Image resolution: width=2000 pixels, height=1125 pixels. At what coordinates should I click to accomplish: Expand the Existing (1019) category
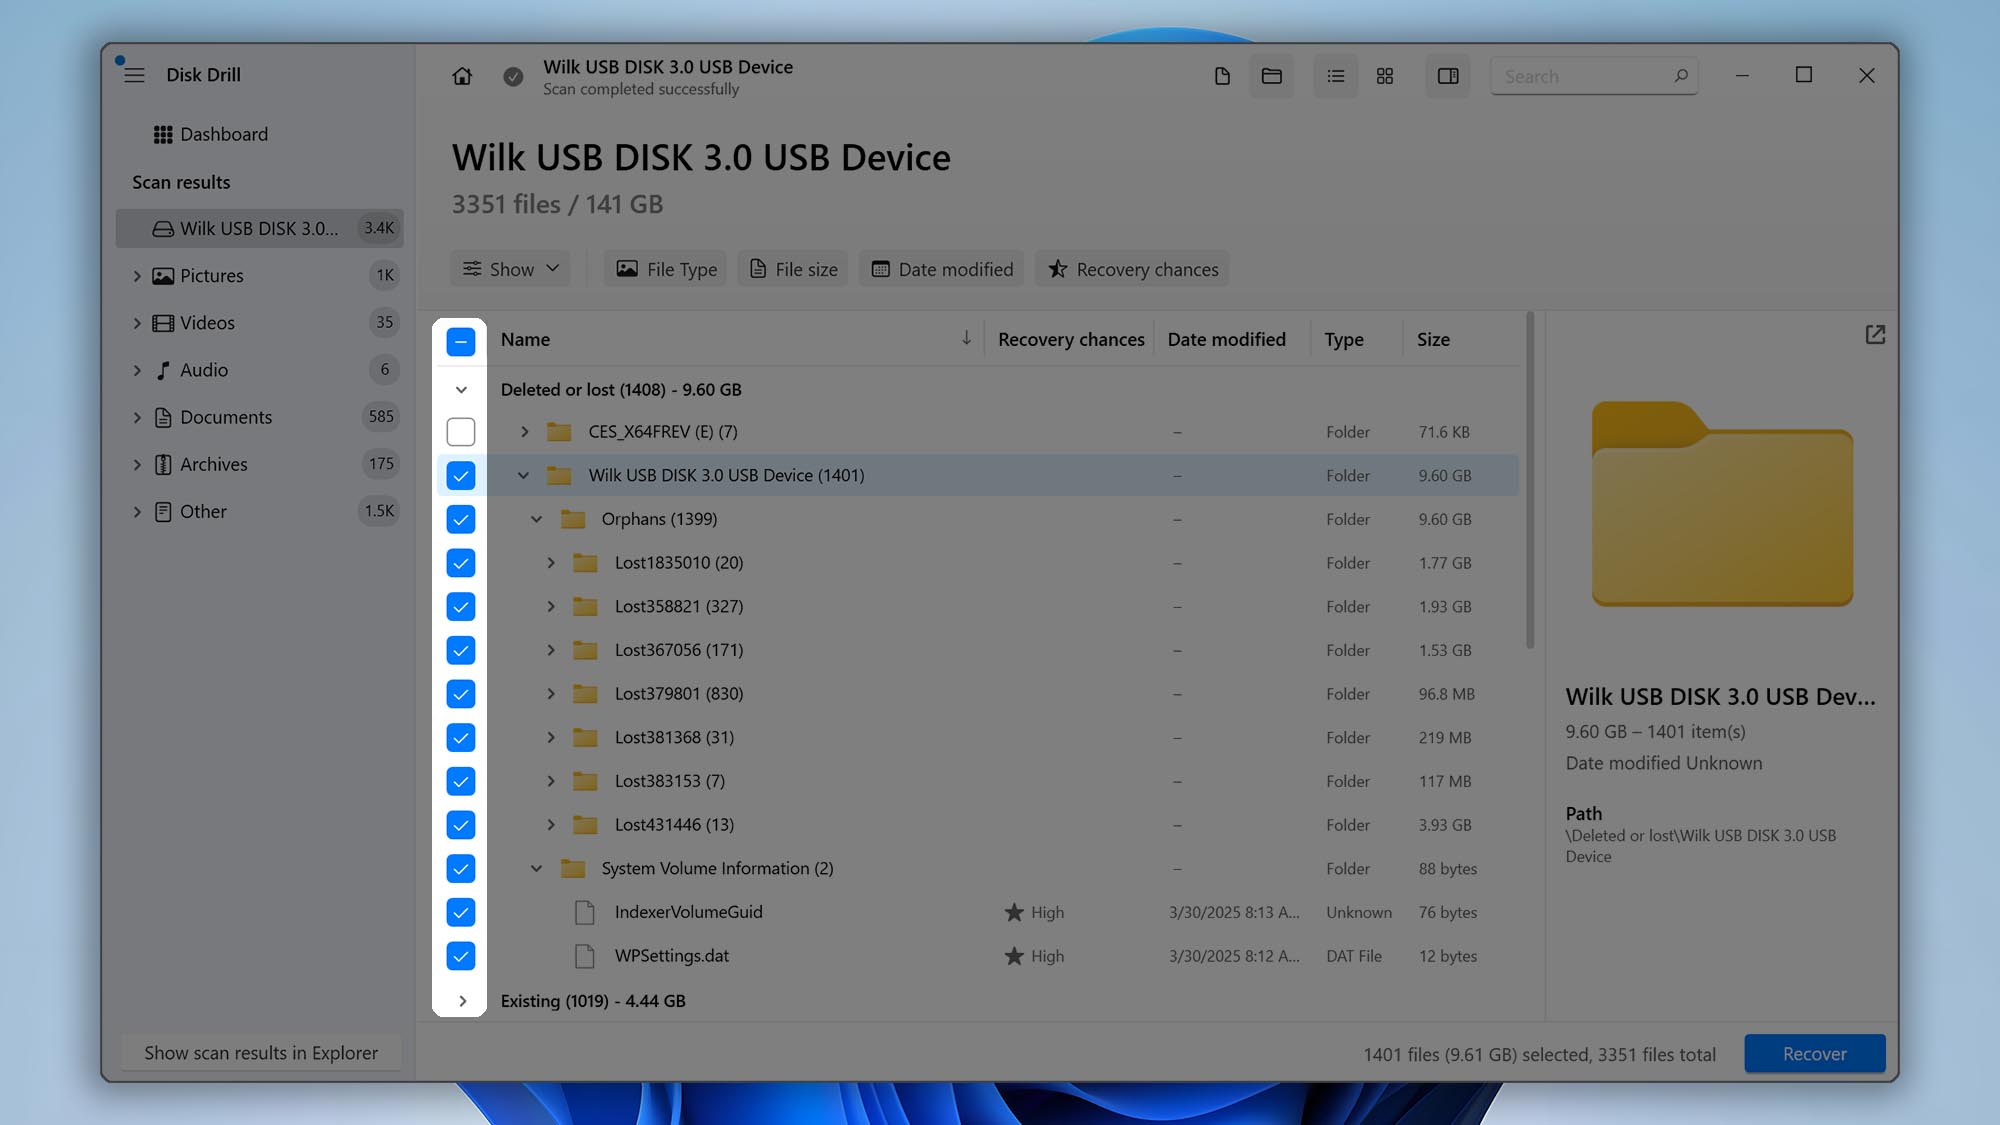click(x=463, y=1000)
